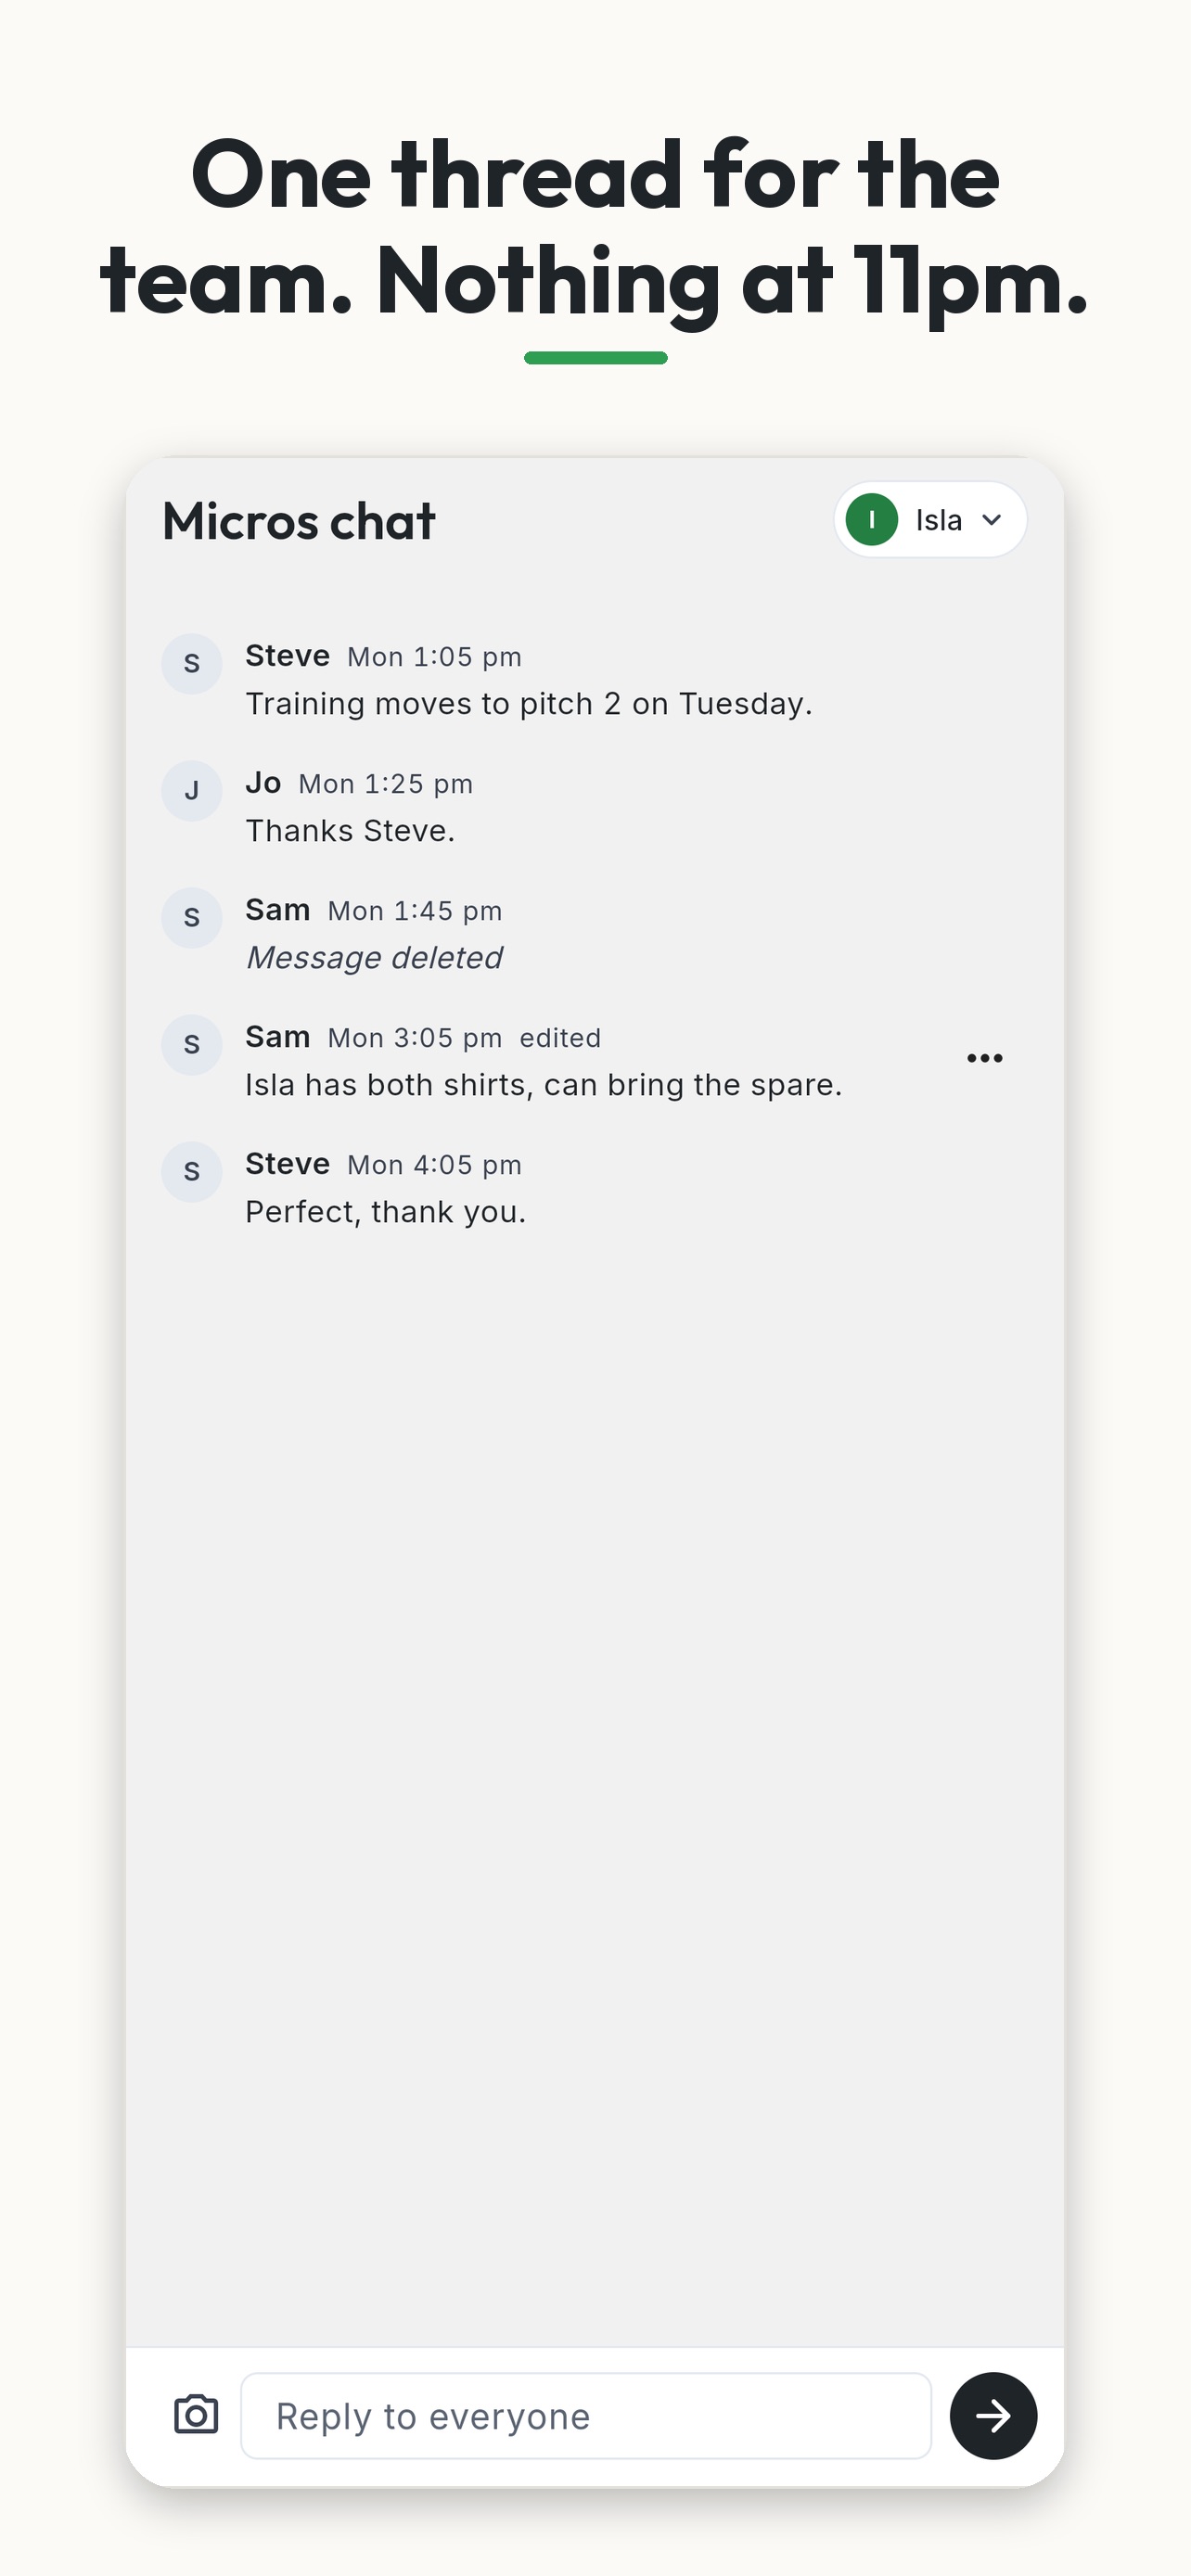Click Sam's avatar on the 3:05 pm message
This screenshot has width=1191, height=2576.
192,1044
